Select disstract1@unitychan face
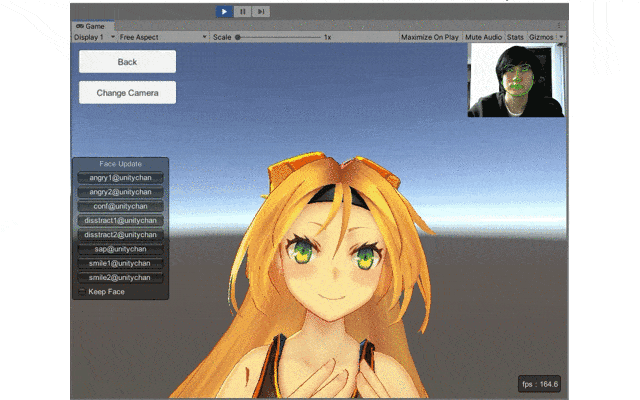The width and height of the screenshot is (640, 400). tap(120, 221)
